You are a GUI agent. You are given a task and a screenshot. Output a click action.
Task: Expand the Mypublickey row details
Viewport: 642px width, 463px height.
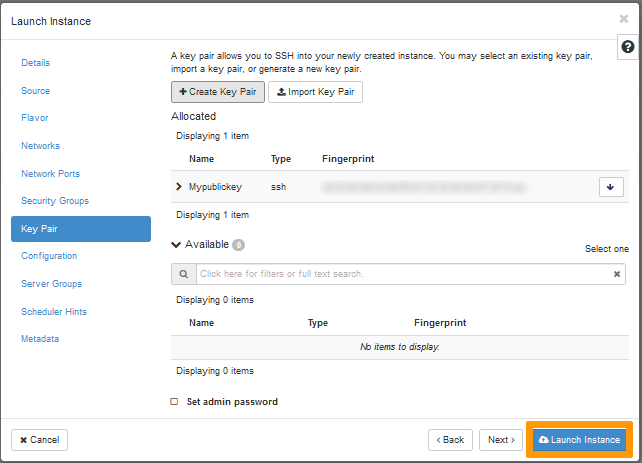(179, 187)
